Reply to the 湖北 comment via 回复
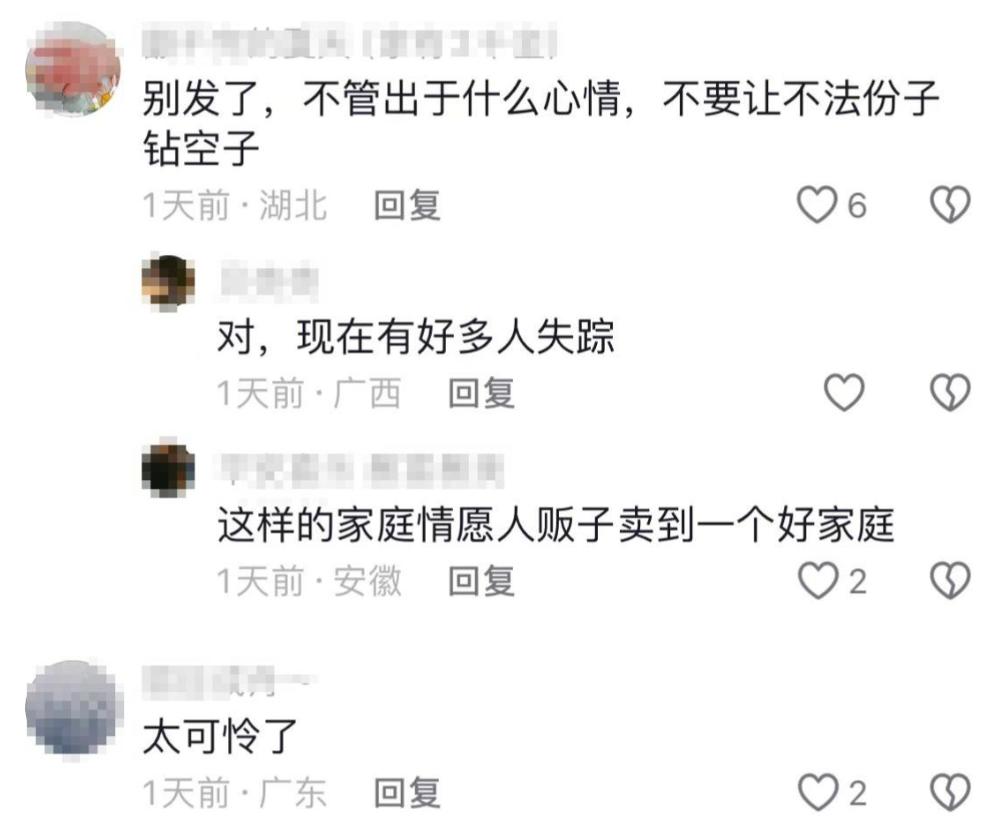The width and height of the screenshot is (1004, 816). point(407,206)
